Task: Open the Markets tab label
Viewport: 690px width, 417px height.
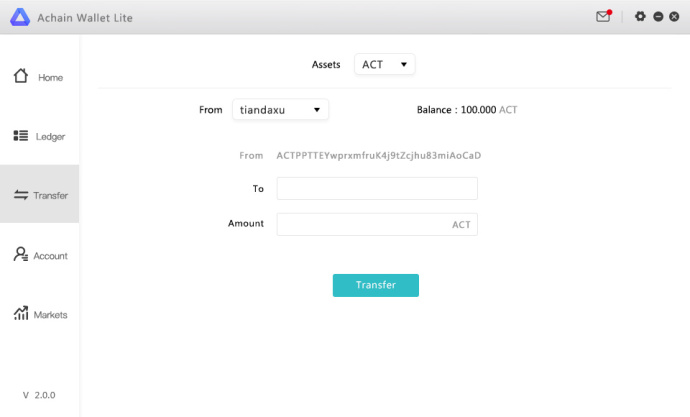Action: coord(51,315)
